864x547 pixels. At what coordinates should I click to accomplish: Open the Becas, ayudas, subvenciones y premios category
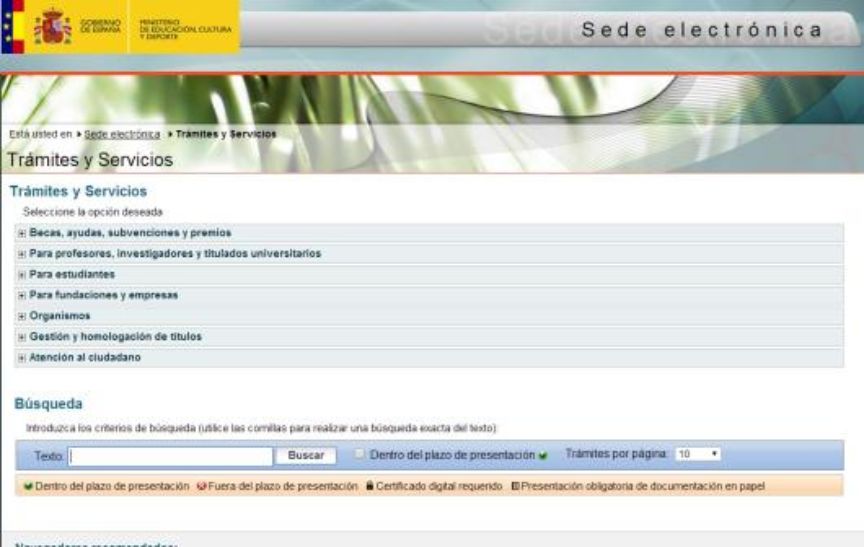pyautogui.click(x=130, y=233)
